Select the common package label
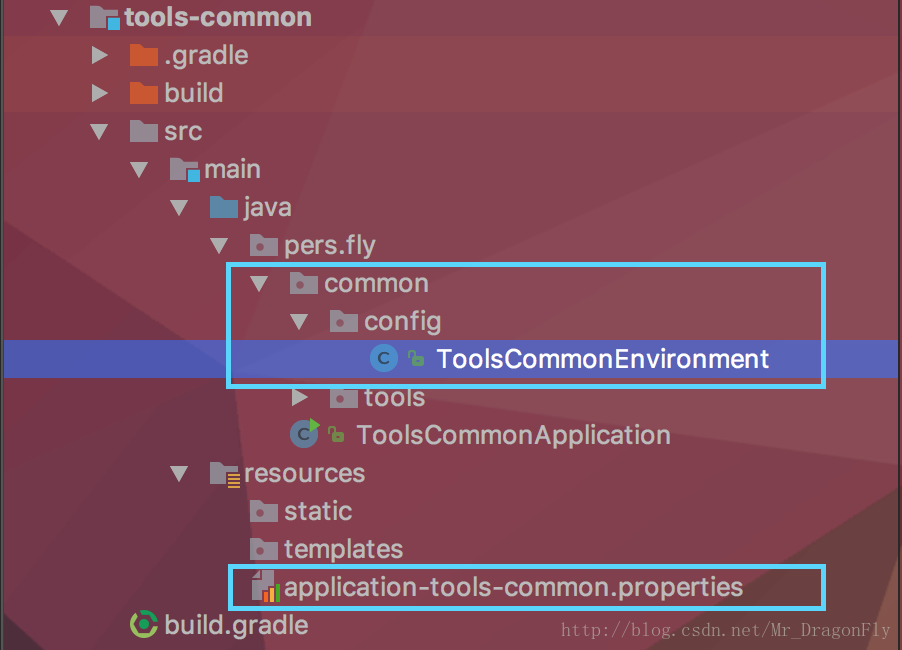This screenshot has width=902, height=650. click(x=376, y=284)
